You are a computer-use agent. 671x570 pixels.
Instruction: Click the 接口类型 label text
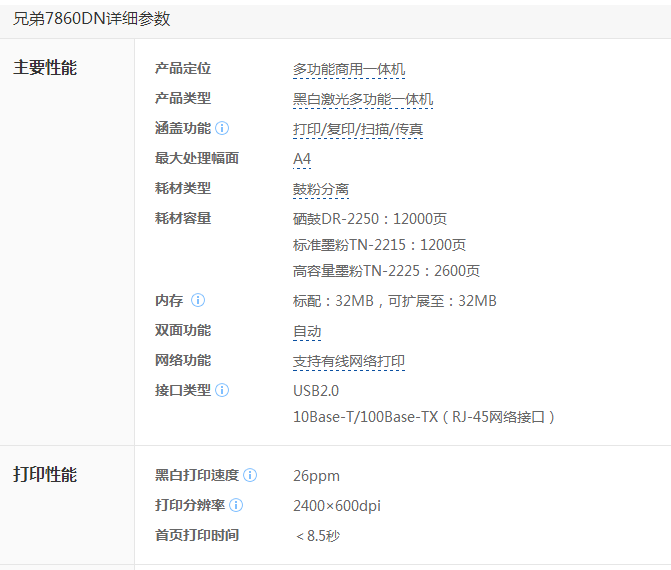click(x=183, y=390)
